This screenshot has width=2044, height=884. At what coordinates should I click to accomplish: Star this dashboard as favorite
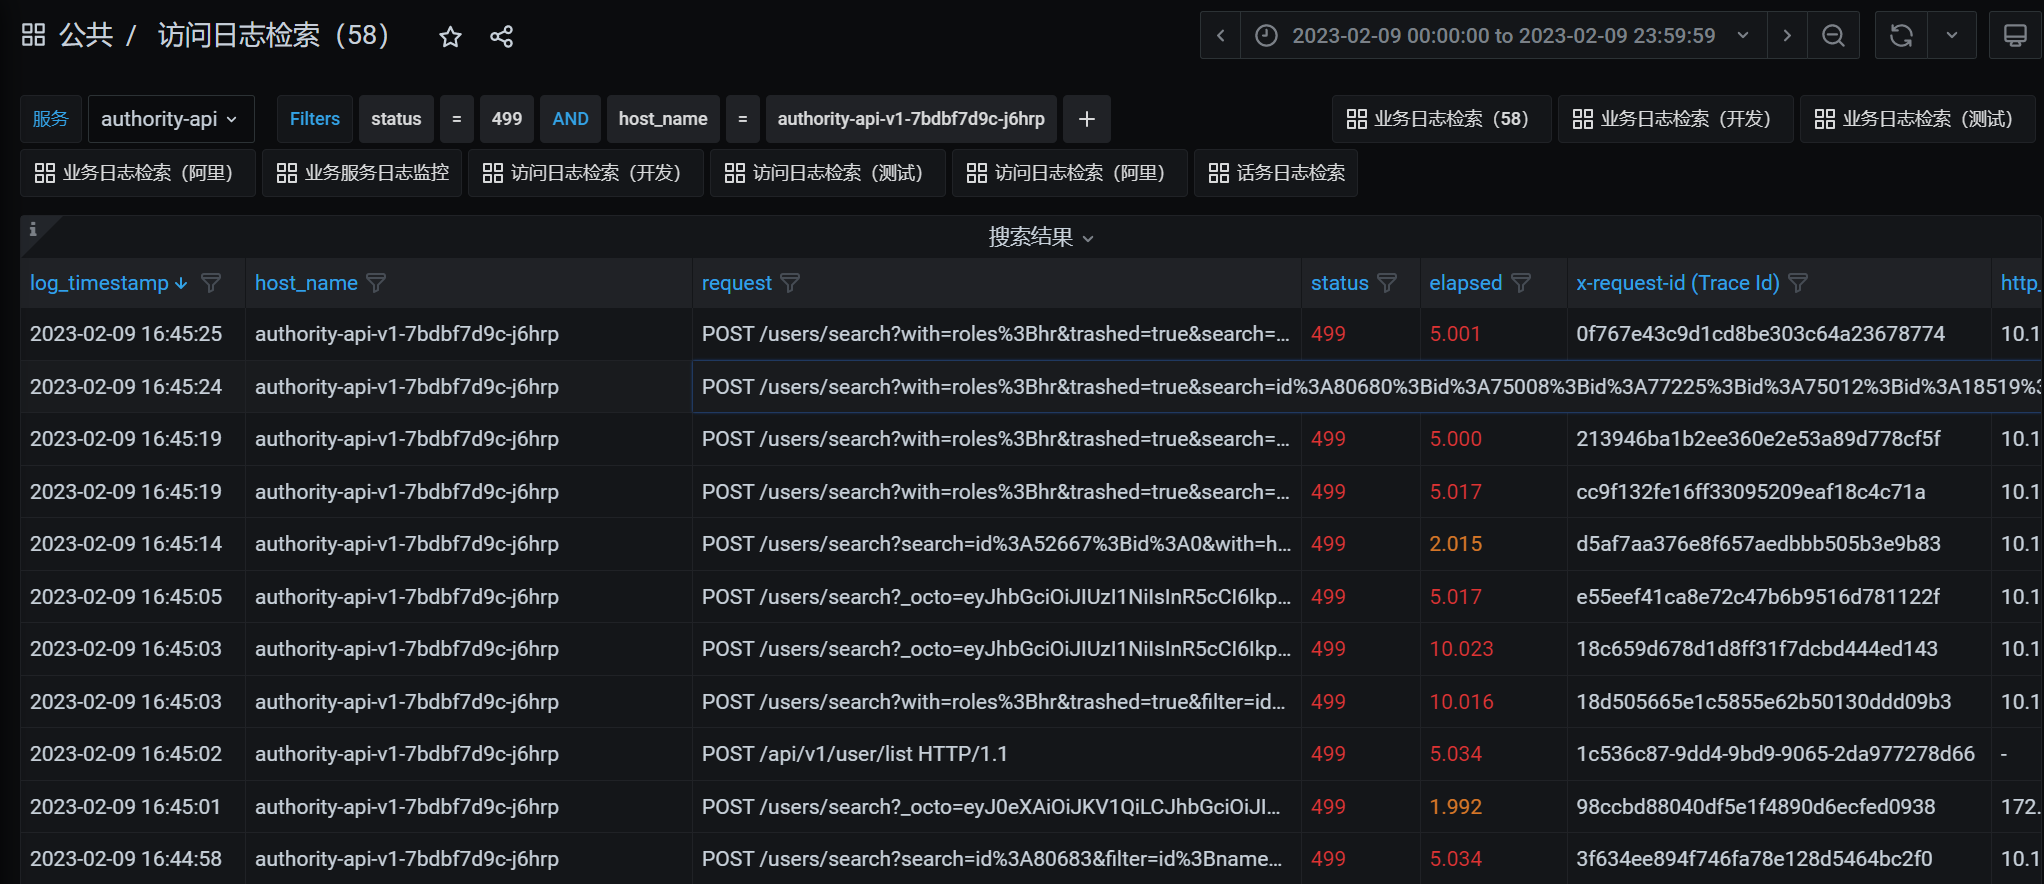[450, 37]
